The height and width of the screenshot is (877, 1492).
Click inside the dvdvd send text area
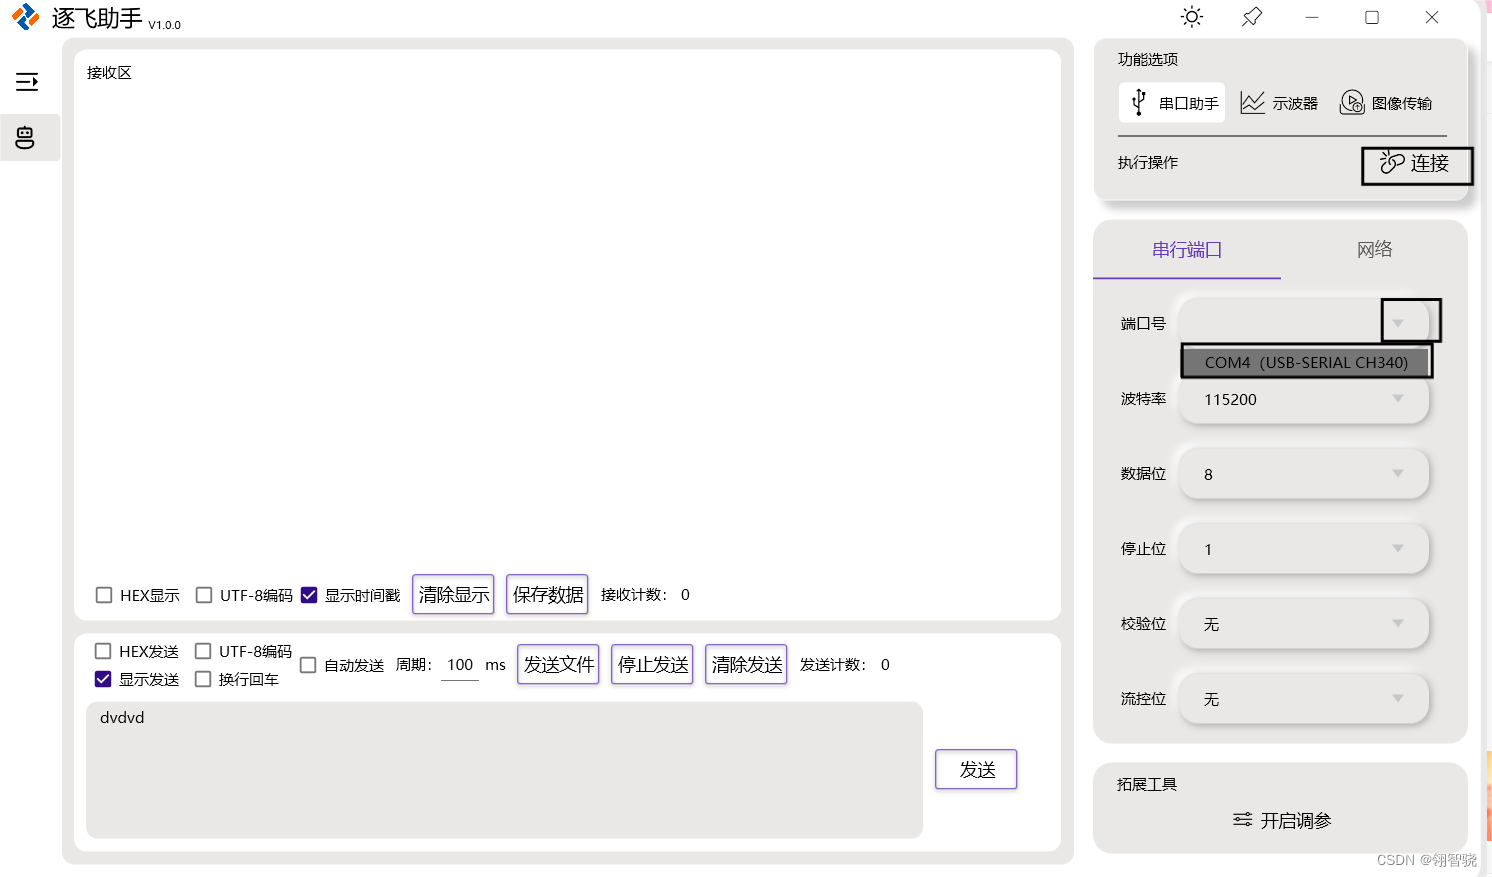500,770
